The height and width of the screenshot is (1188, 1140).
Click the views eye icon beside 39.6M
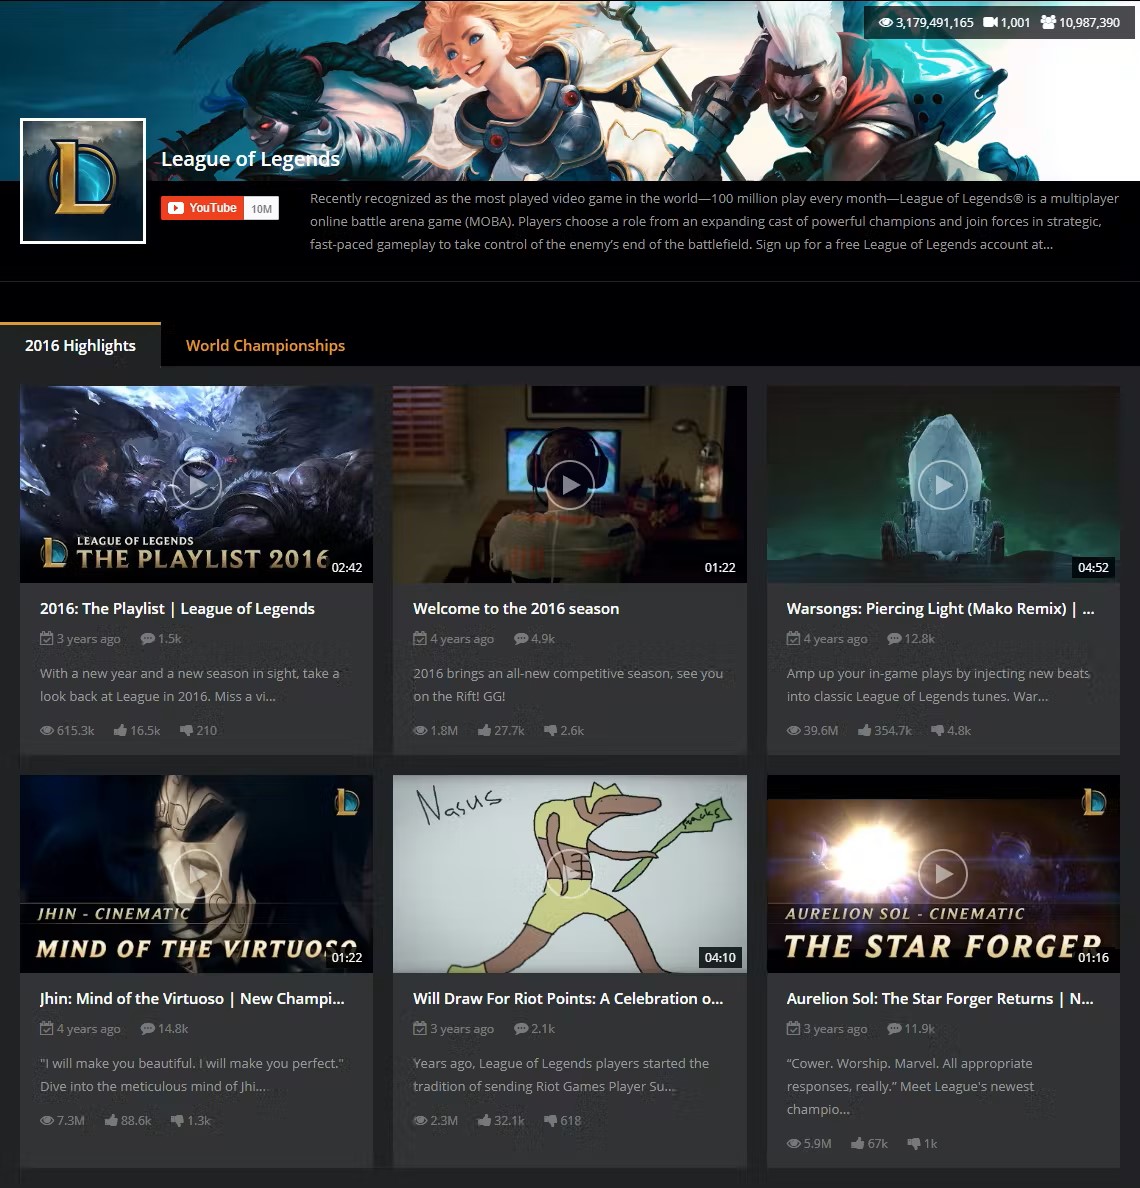(x=794, y=730)
